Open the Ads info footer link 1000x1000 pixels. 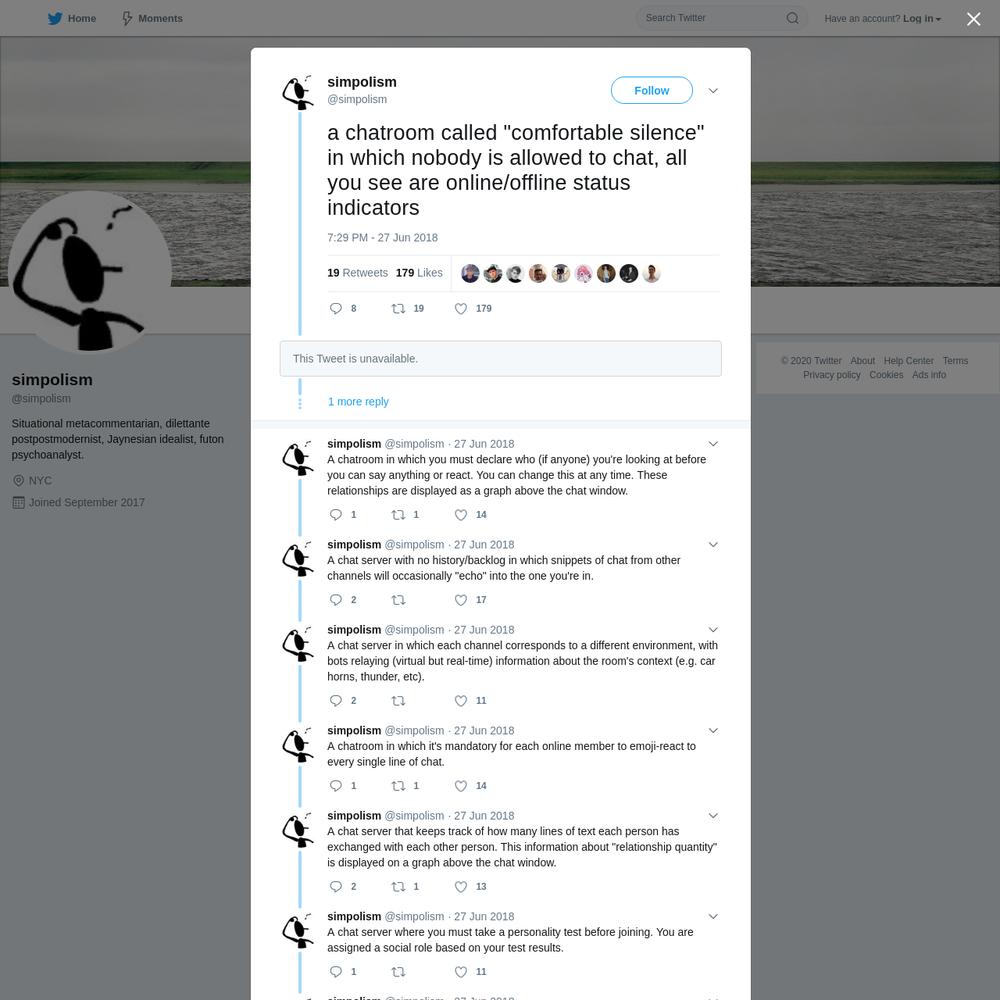click(929, 375)
